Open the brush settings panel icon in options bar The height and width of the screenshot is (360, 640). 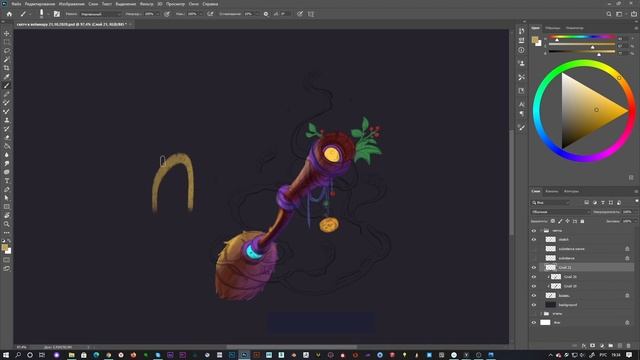[57, 14]
